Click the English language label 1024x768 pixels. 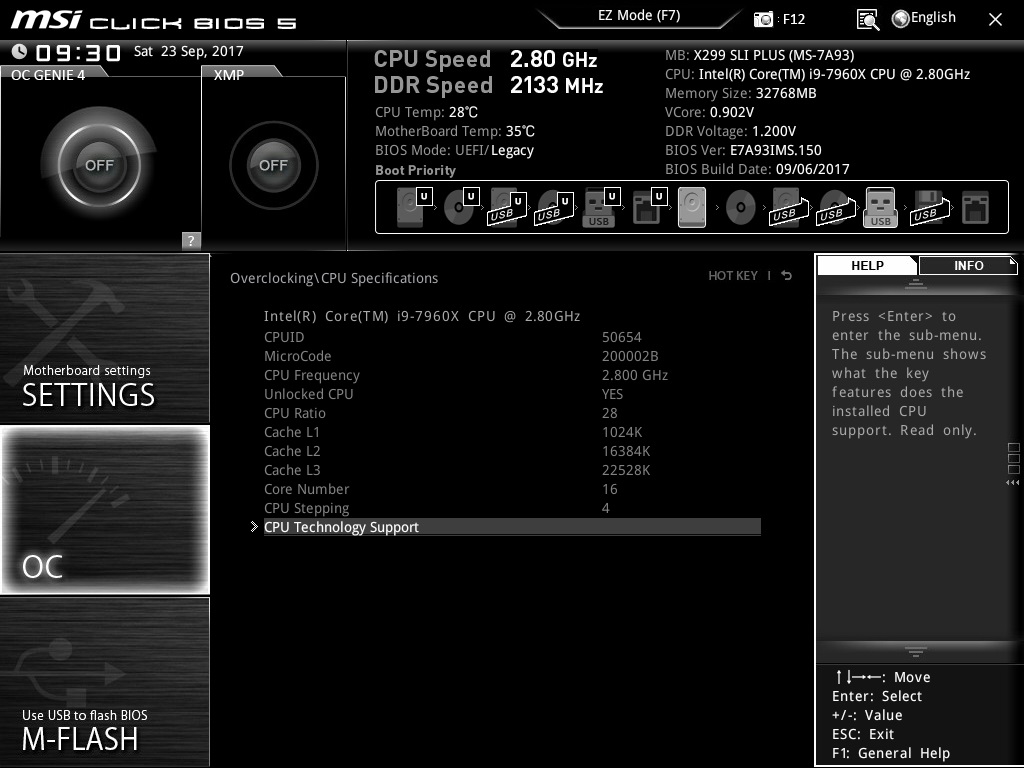[x=933, y=18]
